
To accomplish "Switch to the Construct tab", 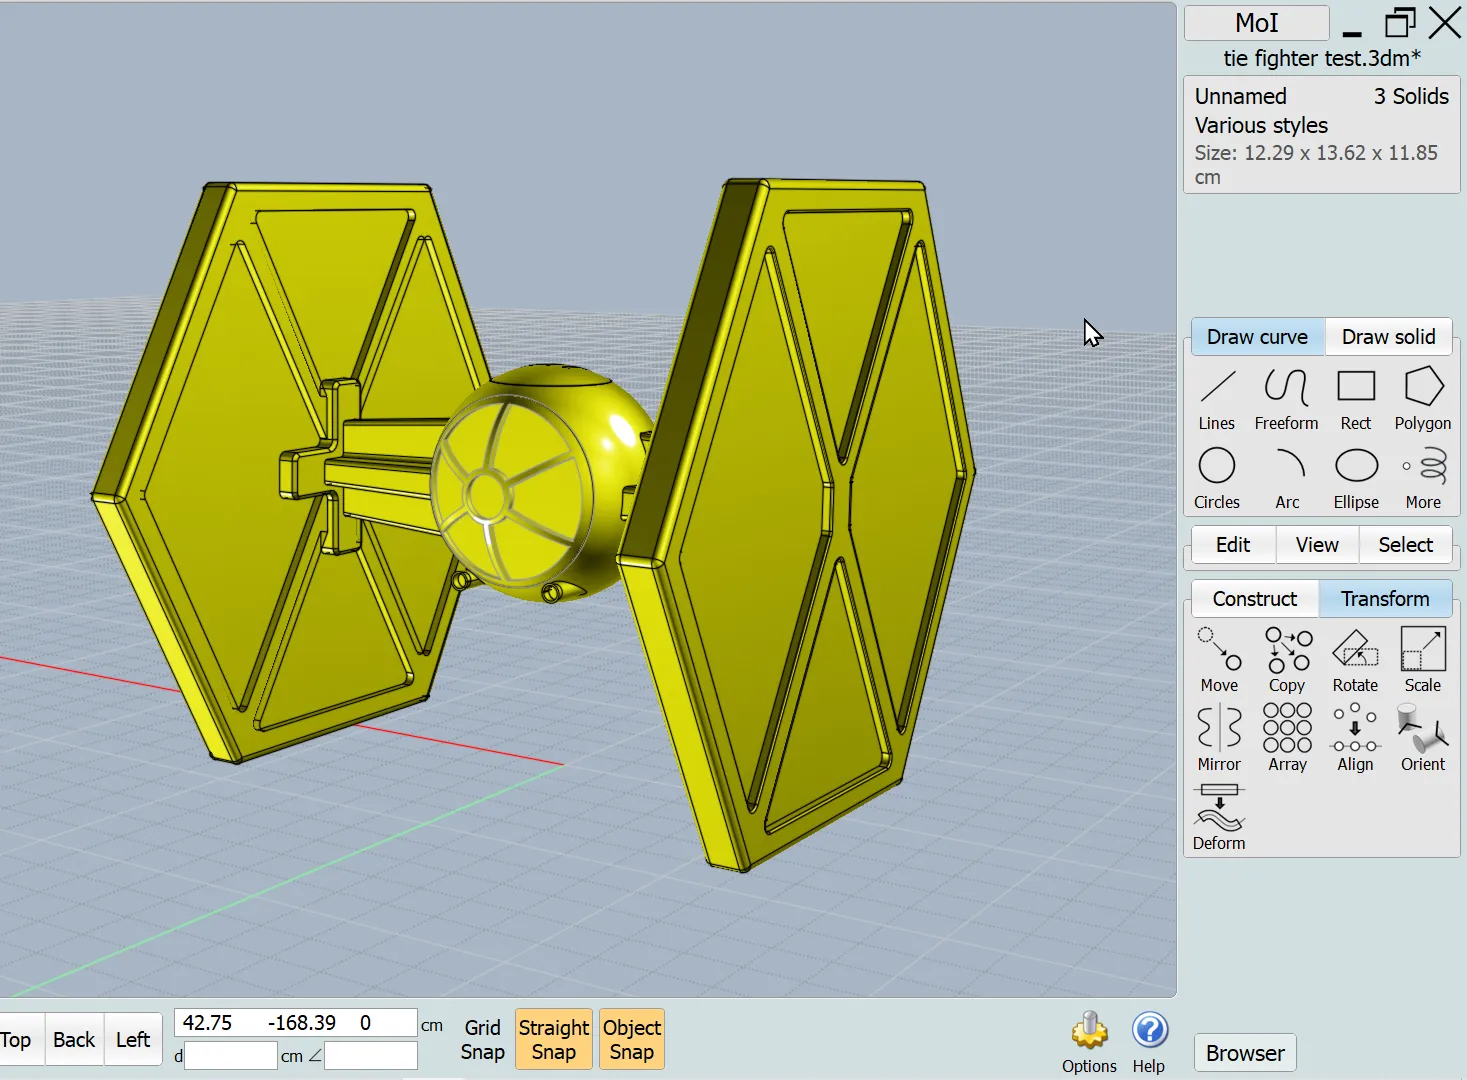I will (x=1255, y=599).
